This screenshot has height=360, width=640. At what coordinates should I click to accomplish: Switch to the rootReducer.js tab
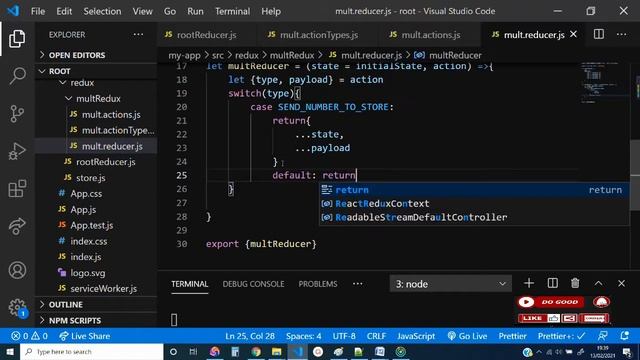pyautogui.click(x=206, y=35)
